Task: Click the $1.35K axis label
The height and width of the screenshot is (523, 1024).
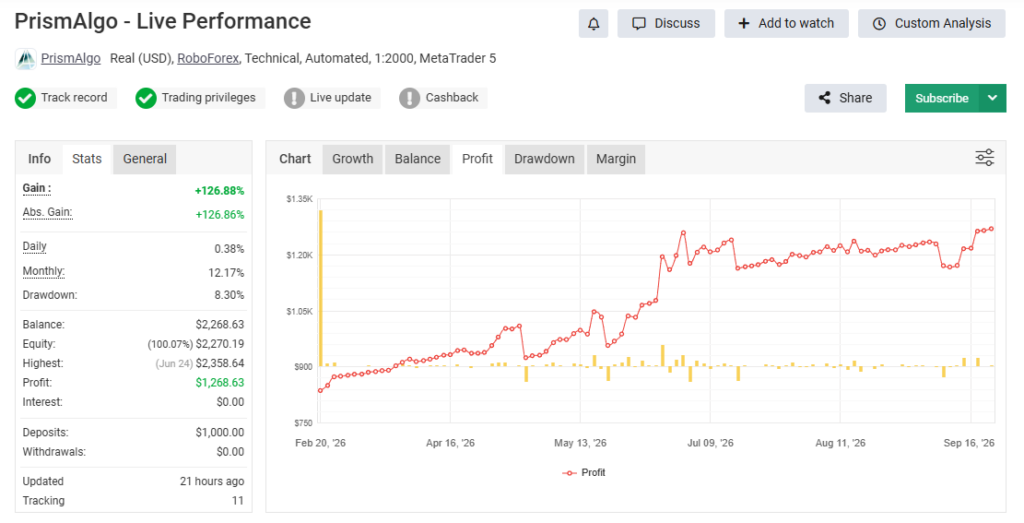Action: (299, 199)
